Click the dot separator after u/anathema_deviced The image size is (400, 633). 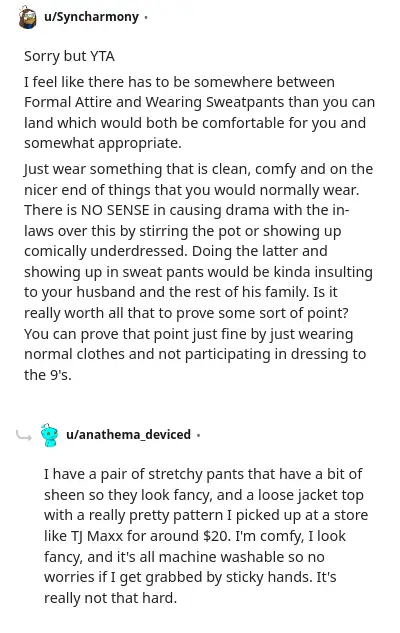[198, 435]
